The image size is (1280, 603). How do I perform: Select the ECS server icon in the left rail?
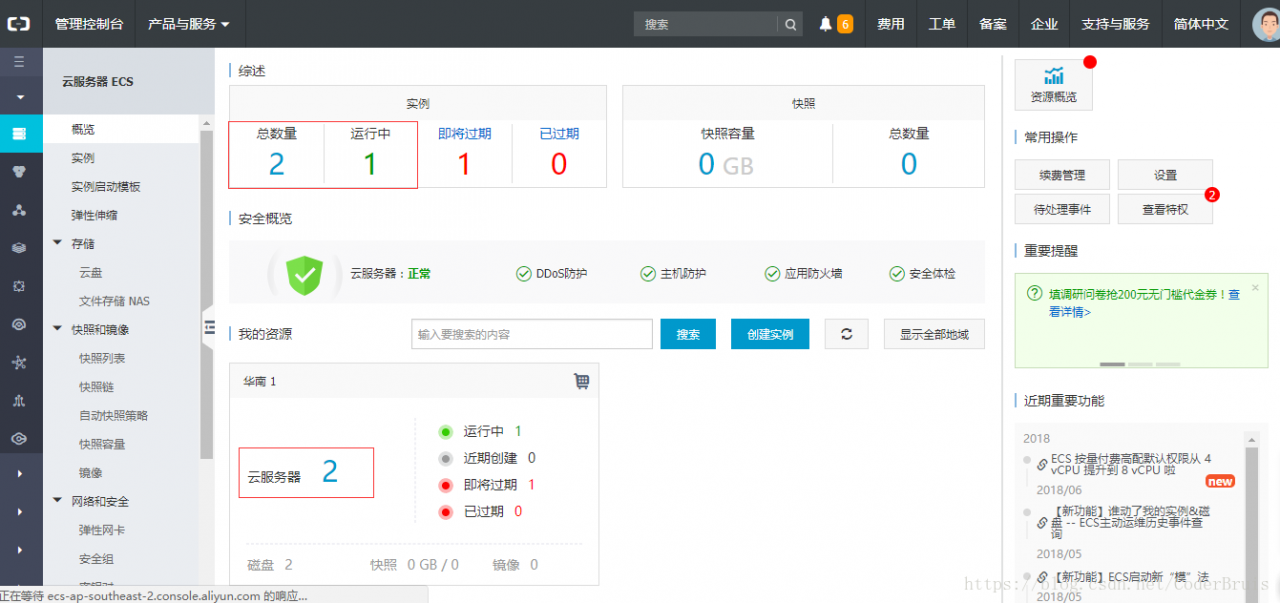(20, 134)
